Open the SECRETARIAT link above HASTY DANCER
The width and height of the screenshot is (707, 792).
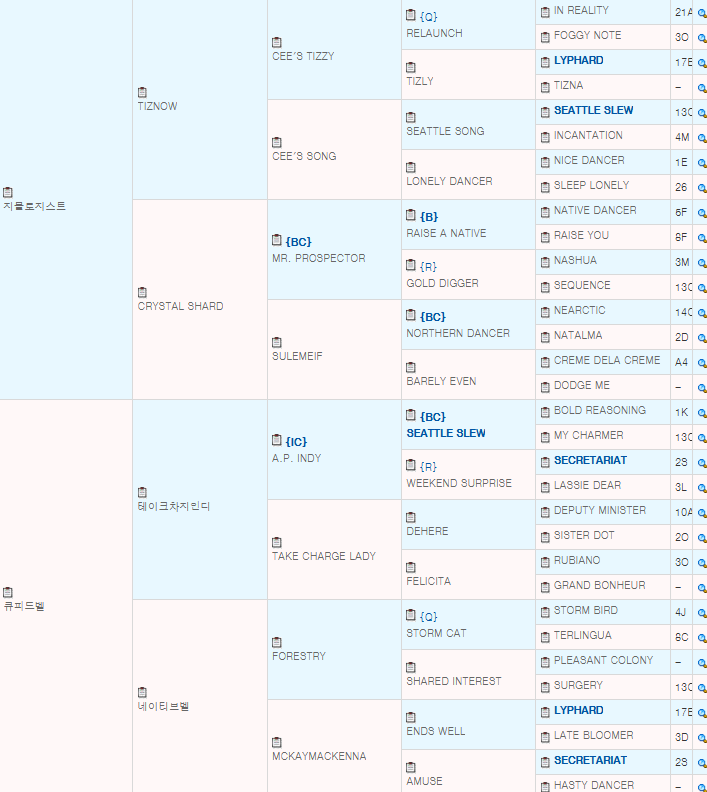click(x=590, y=760)
